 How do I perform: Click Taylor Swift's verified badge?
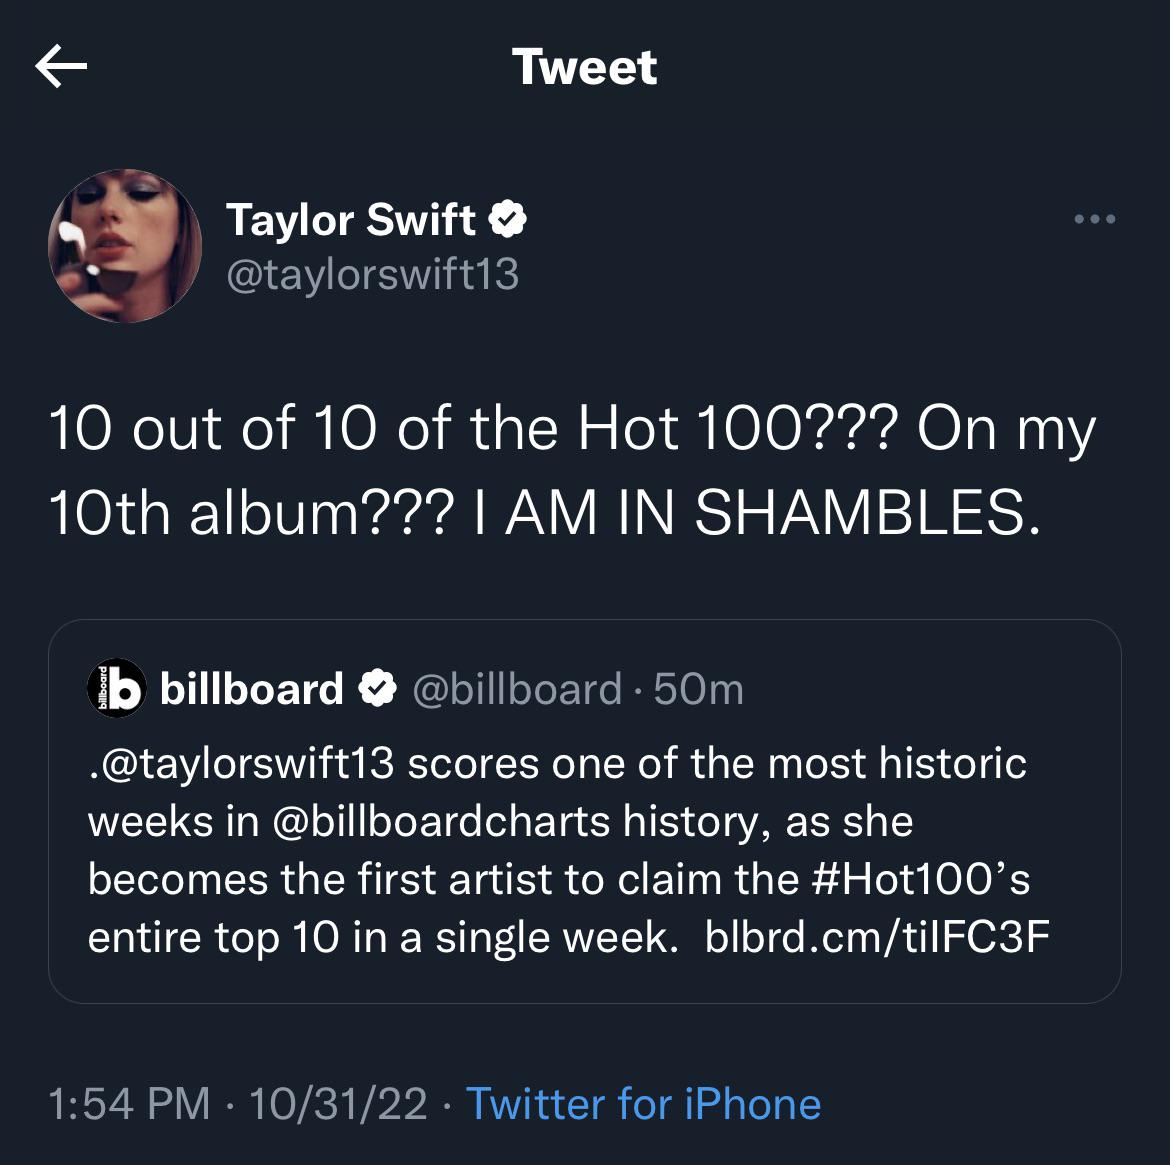point(509,218)
